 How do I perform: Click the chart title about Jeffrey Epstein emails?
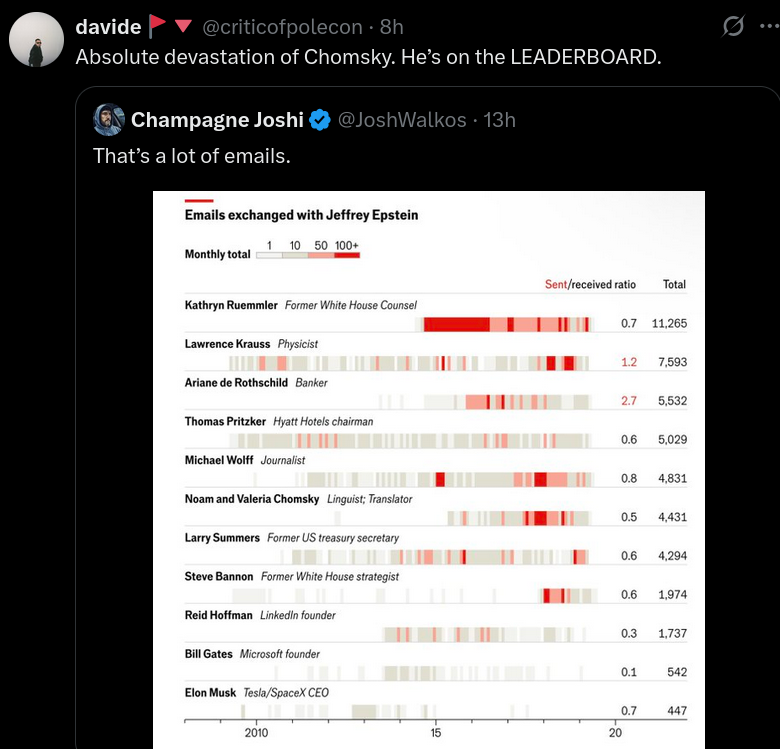click(x=301, y=215)
